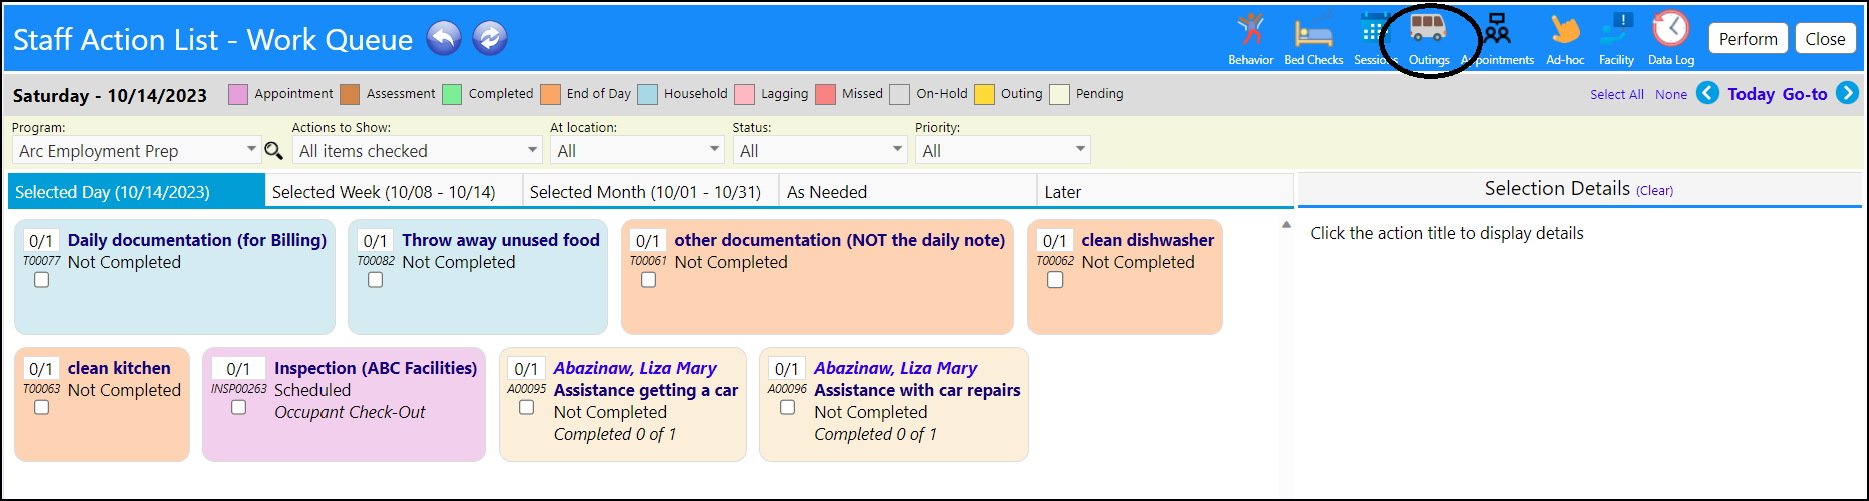Switch to Selected Week (10/08 - 10/14) tab
1869x501 pixels.
(x=394, y=191)
